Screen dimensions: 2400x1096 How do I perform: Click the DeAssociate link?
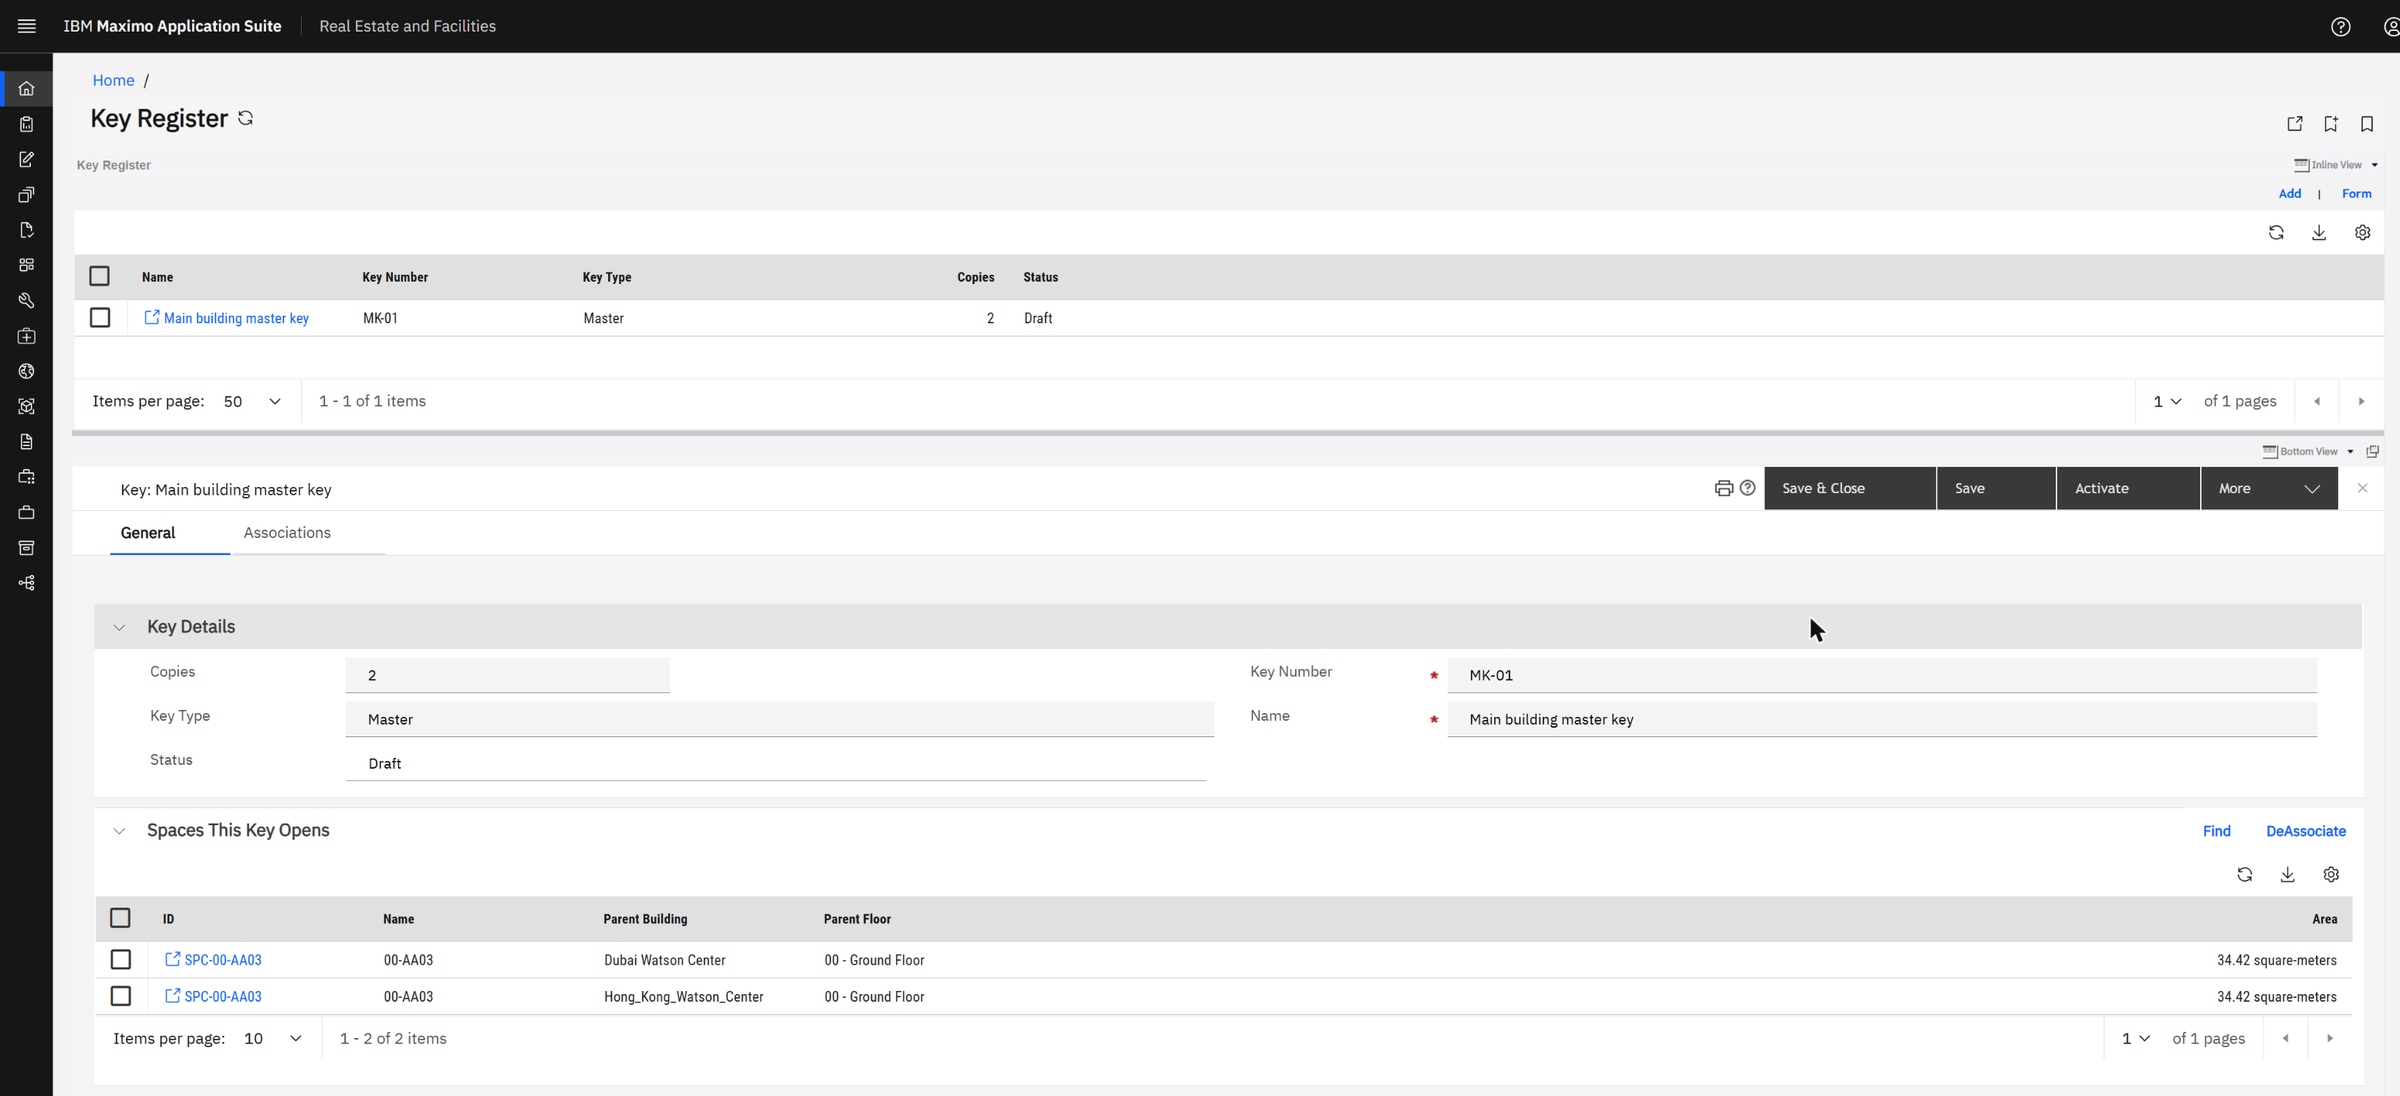[x=2305, y=832]
